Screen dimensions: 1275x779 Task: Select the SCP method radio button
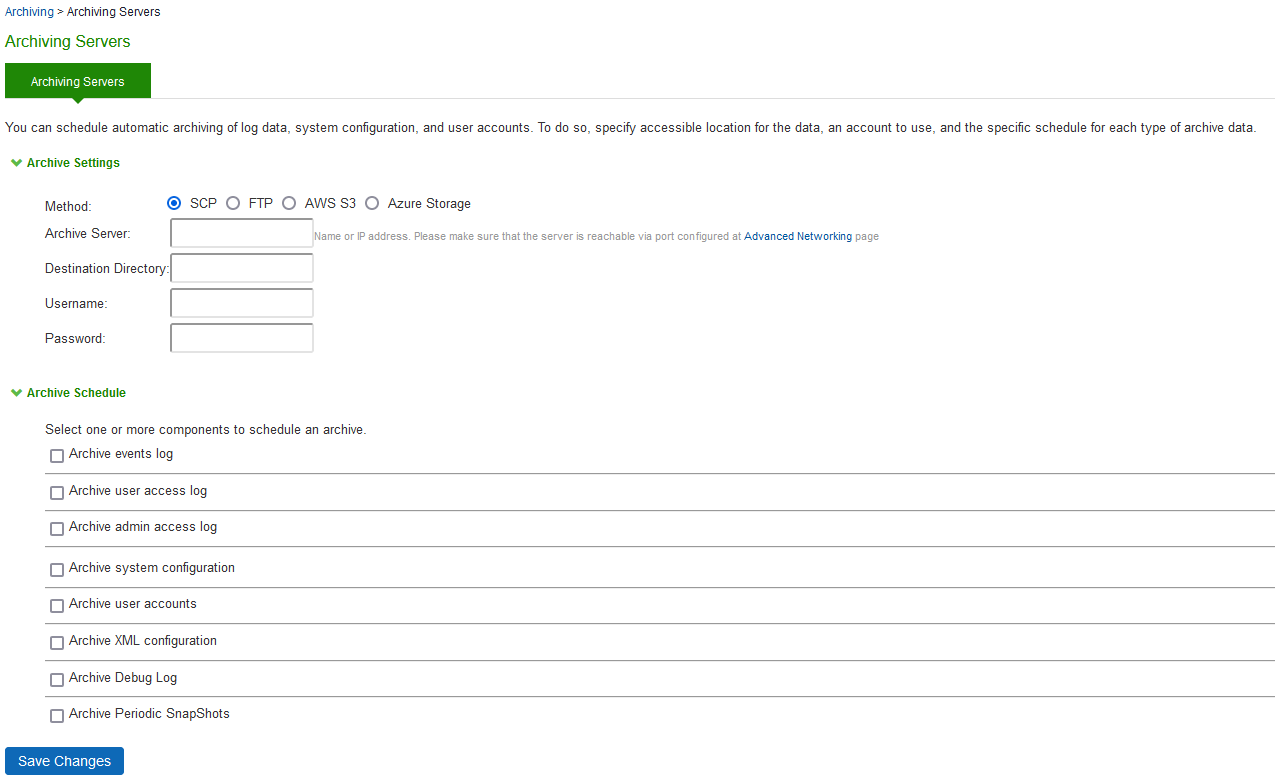[174, 203]
